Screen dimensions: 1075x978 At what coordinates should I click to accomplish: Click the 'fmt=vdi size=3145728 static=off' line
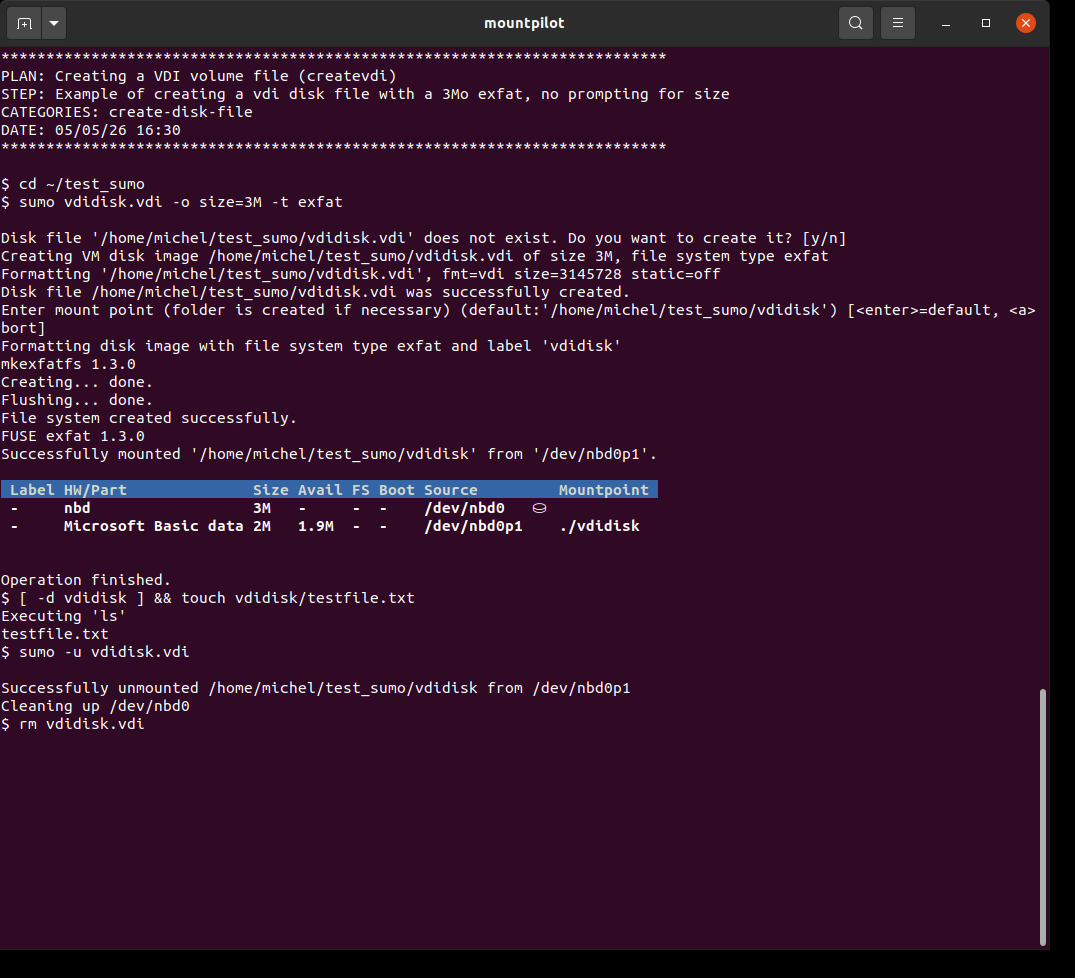361,274
